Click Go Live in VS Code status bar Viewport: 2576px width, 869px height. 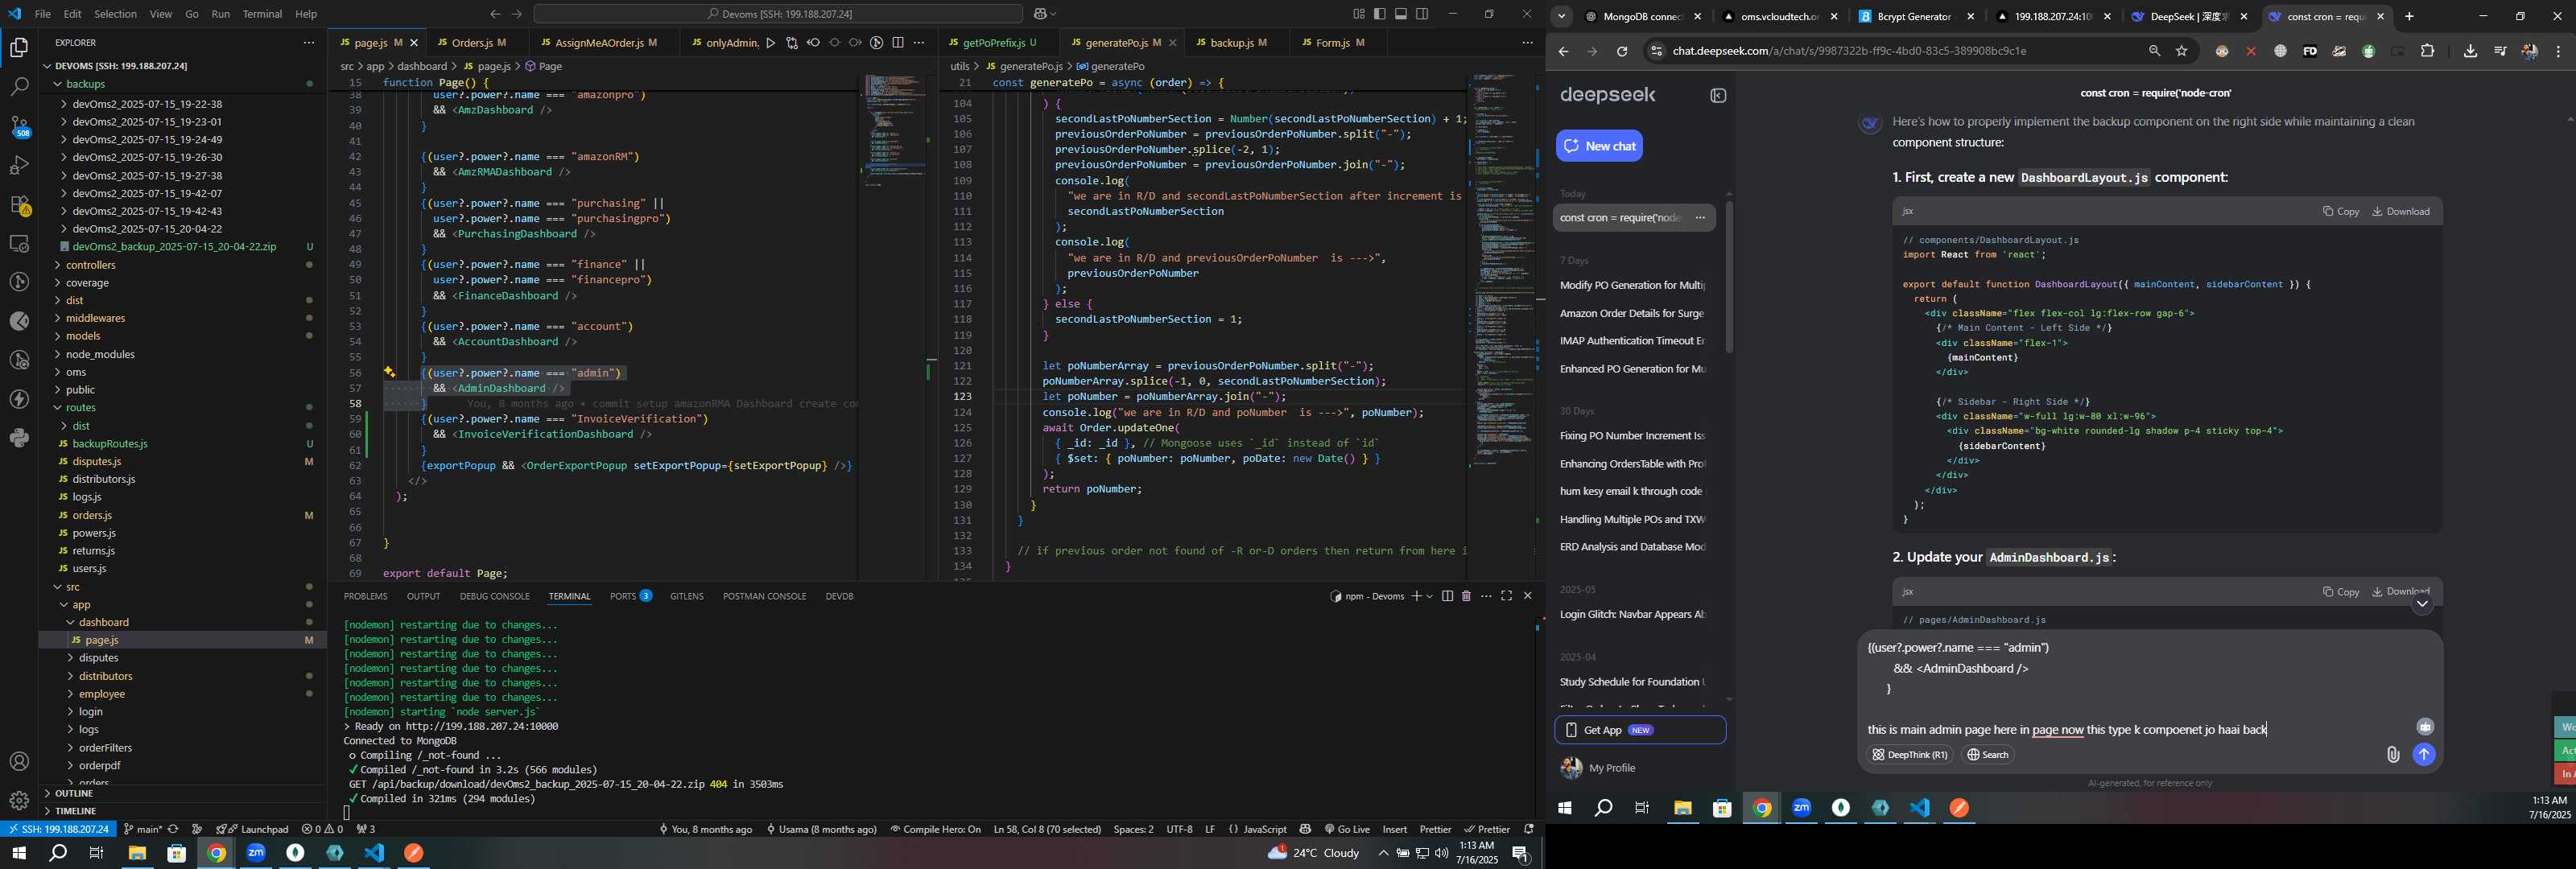coord(1347,829)
